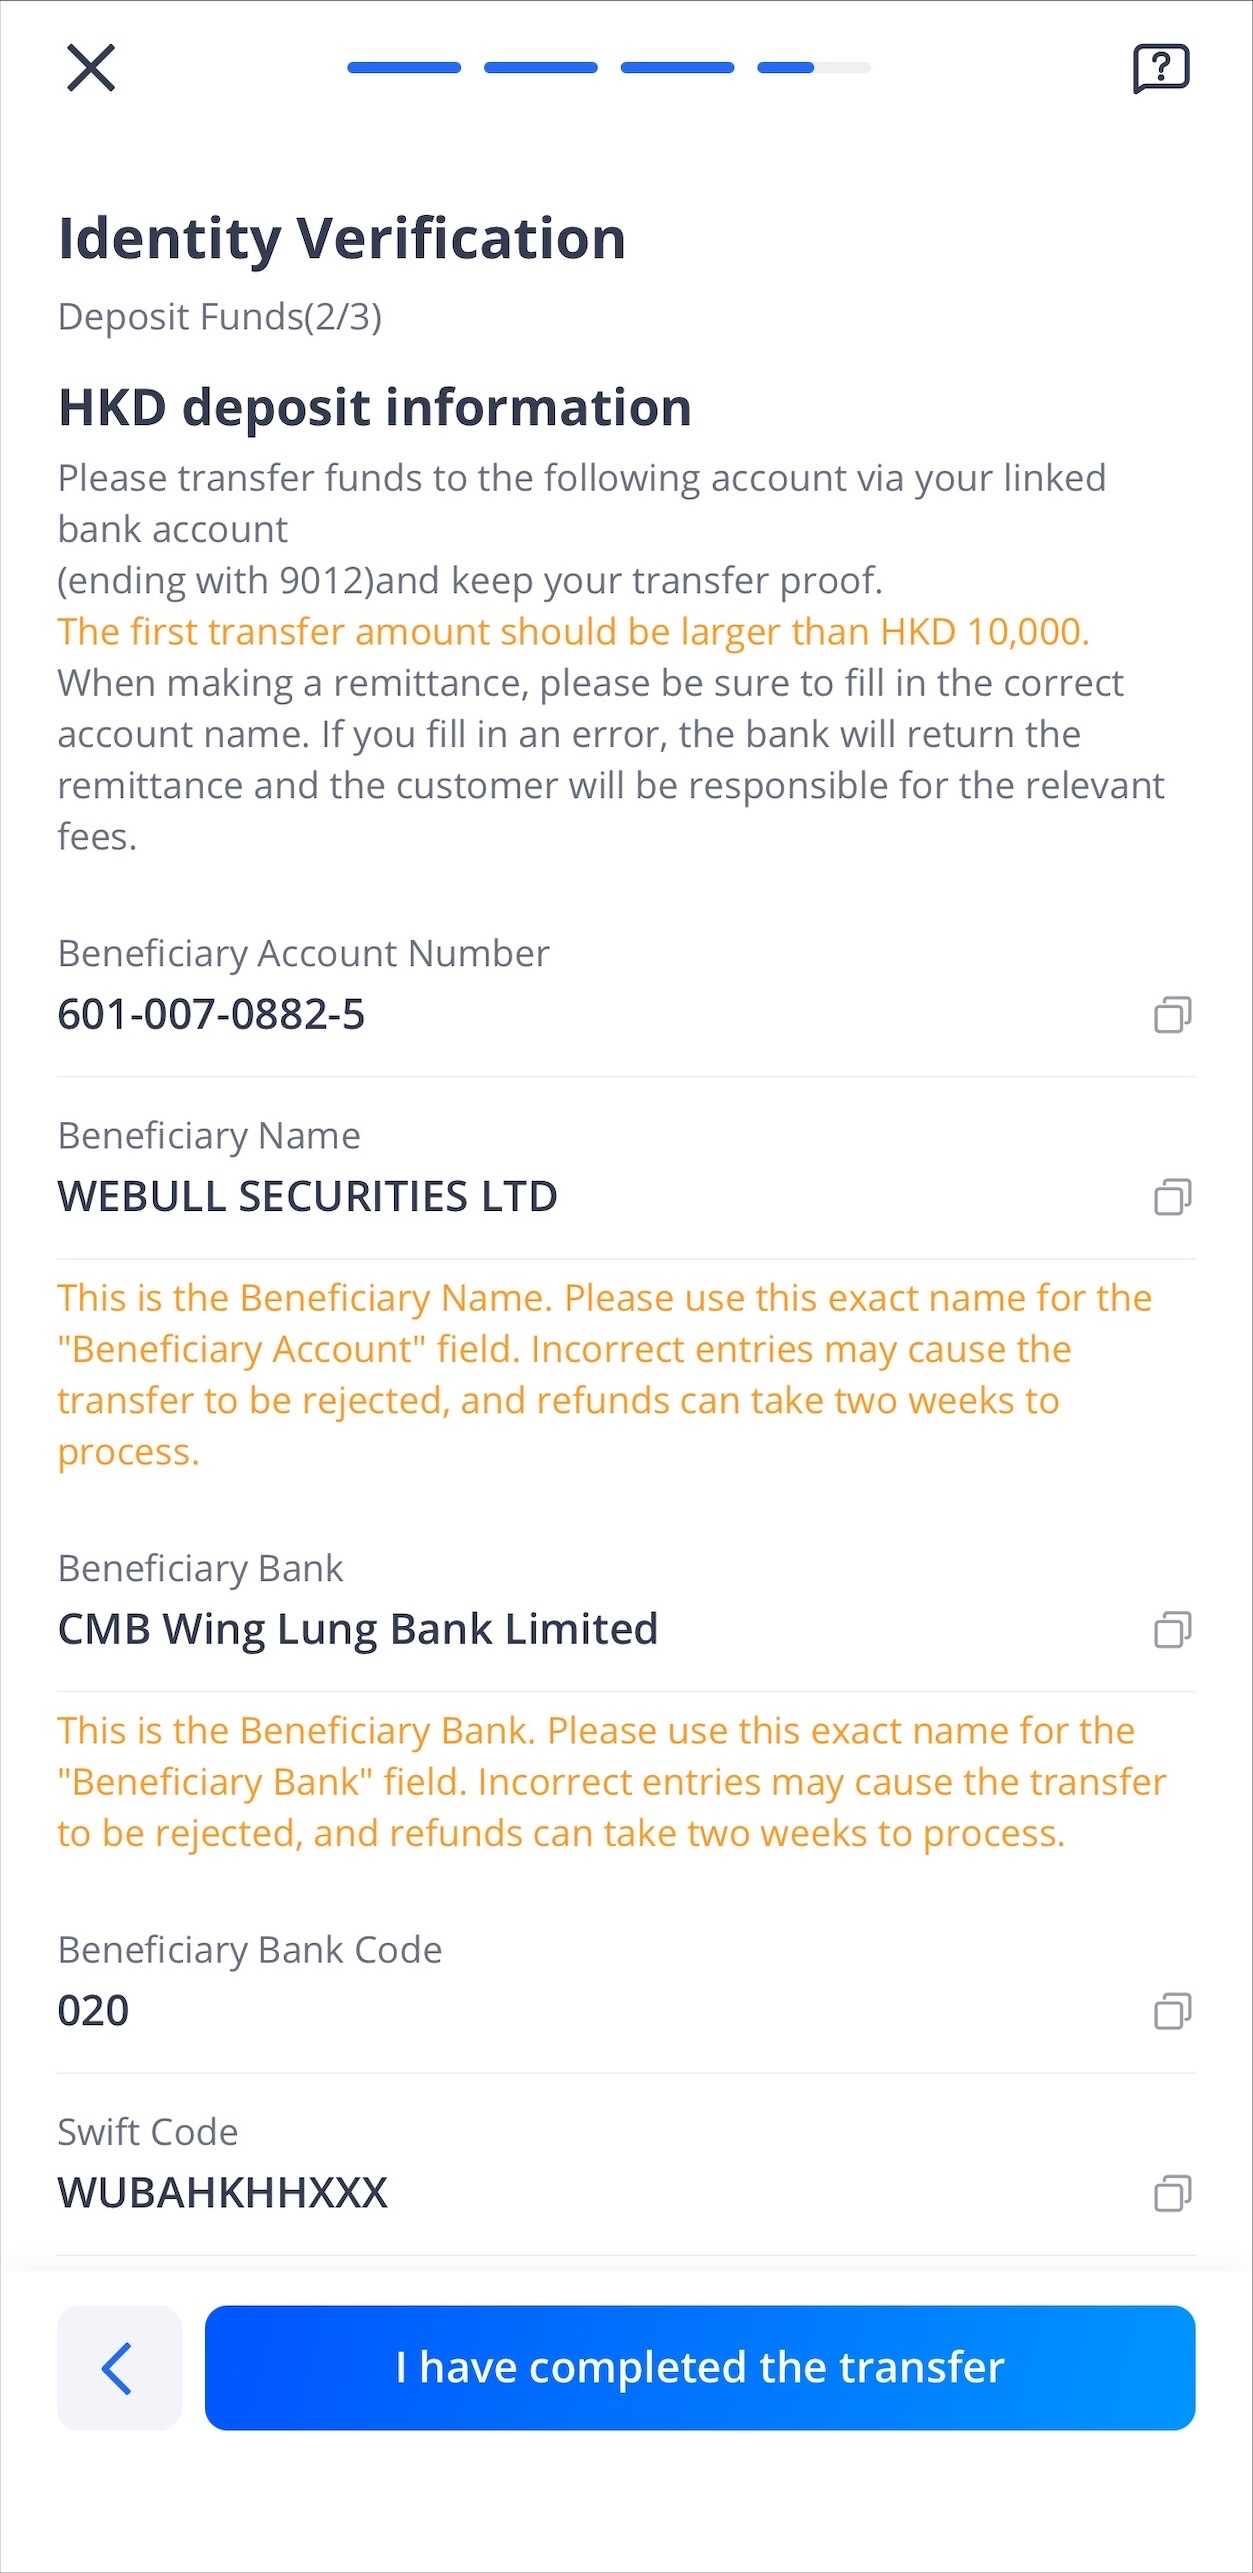Close the Identity Verification screen

point(91,68)
